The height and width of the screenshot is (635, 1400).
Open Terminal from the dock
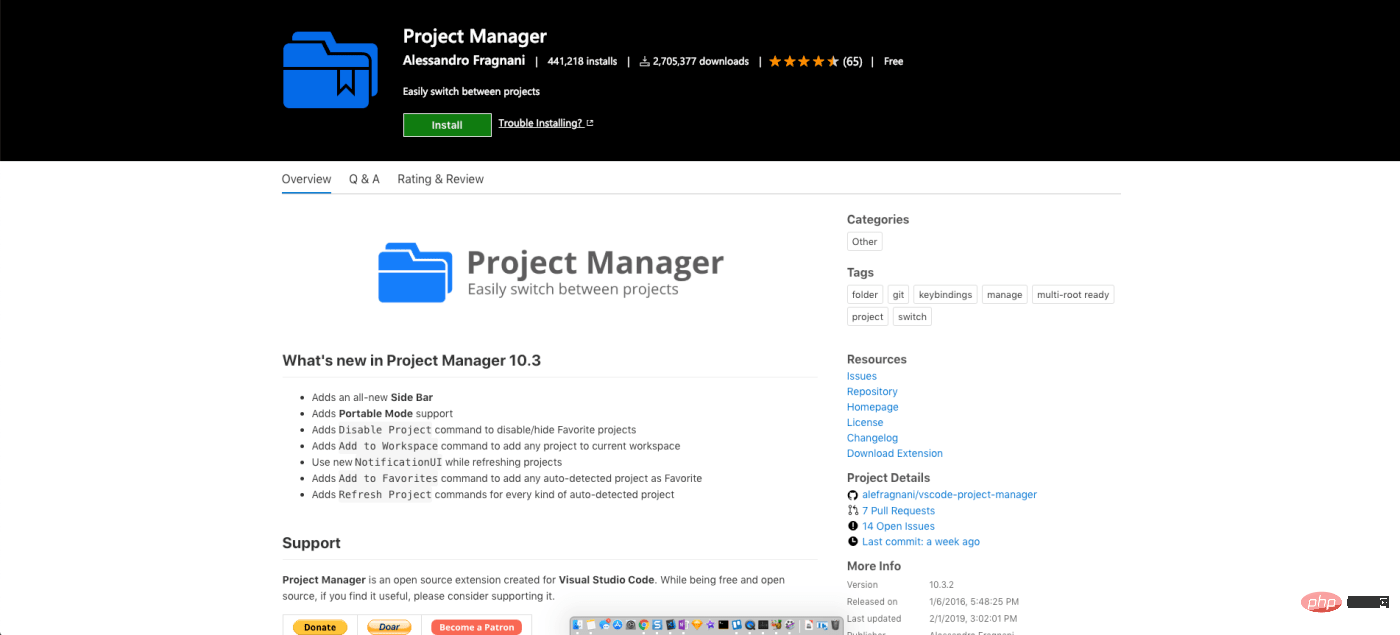click(723, 625)
